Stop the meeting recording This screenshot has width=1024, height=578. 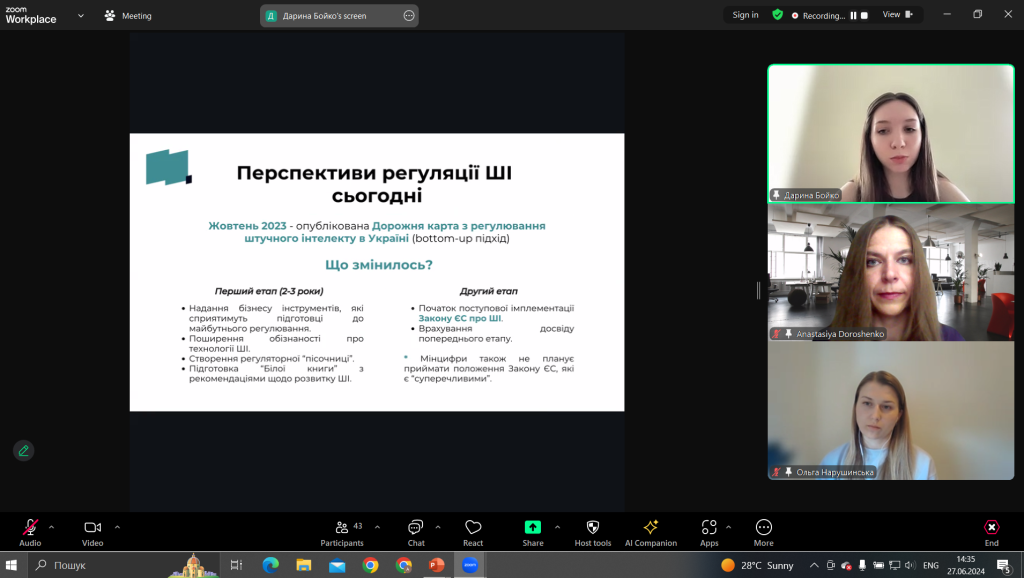864,16
